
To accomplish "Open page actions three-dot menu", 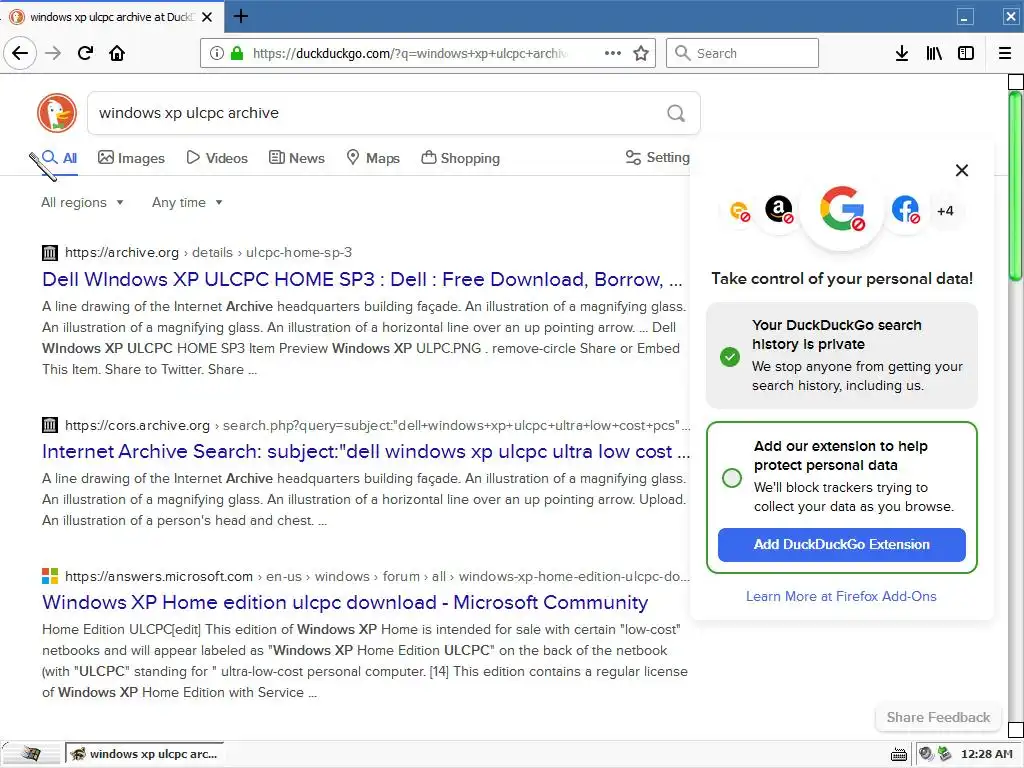I will click(x=613, y=53).
